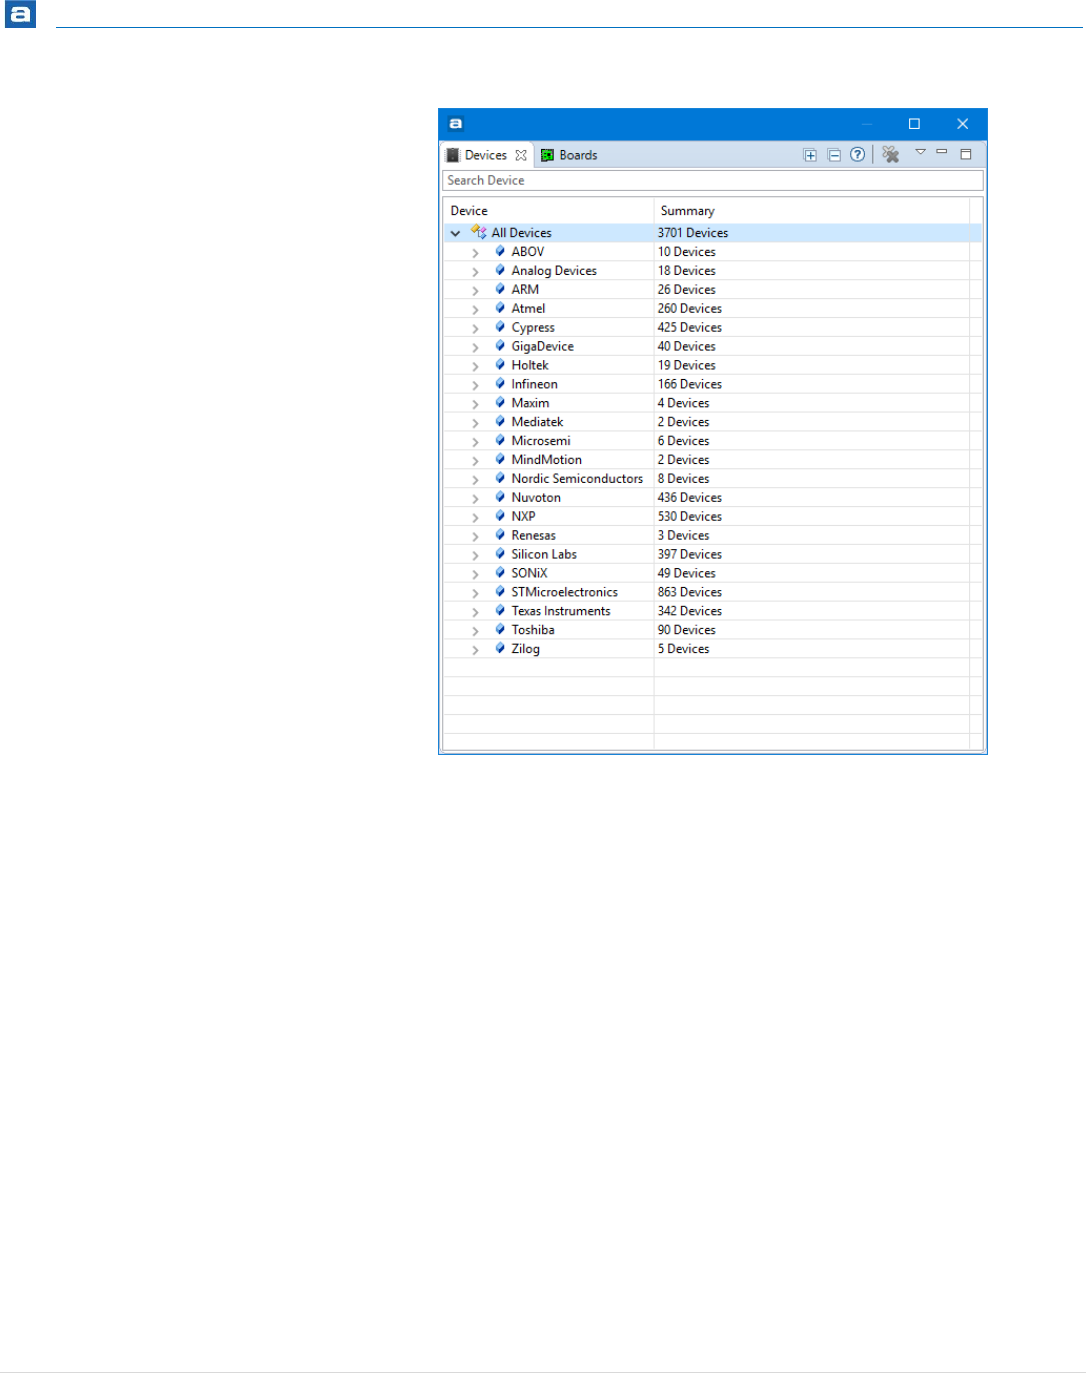
Task: Click the chip icon beside ARM
Action: (500, 289)
